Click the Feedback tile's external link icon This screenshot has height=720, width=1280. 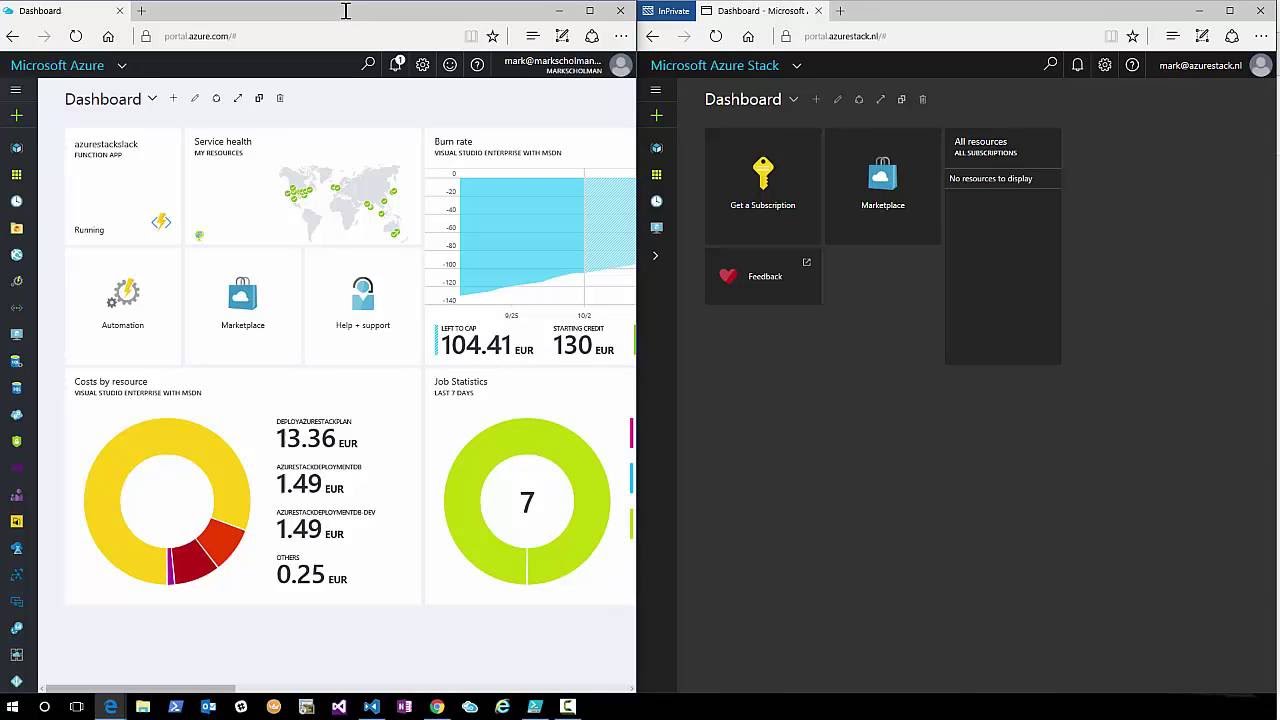click(807, 262)
